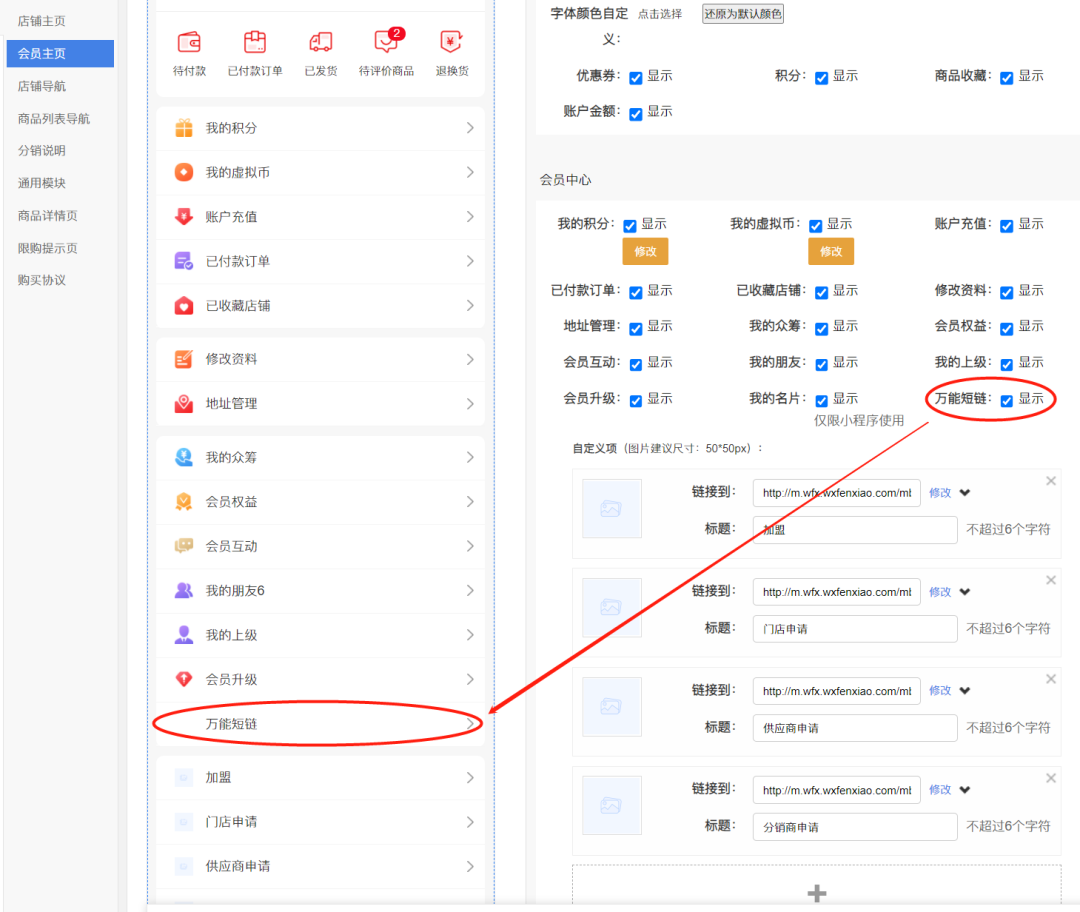1080x912 pixels.
Task: Open 会员权益 row chevron
Action: pos(470,501)
